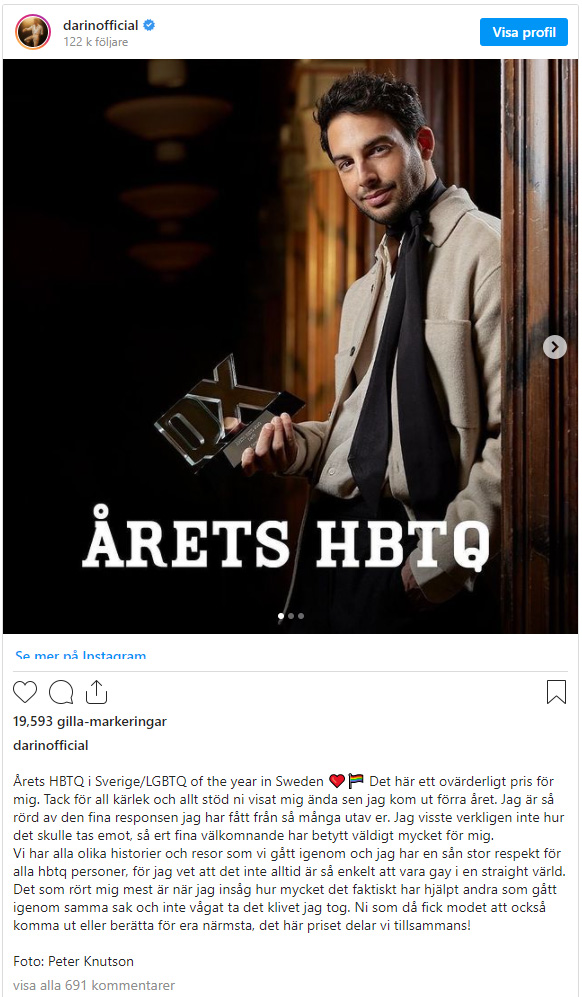The image size is (582, 997).
Task: Click the rainbow flag emoji in caption
Action: [356, 781]
